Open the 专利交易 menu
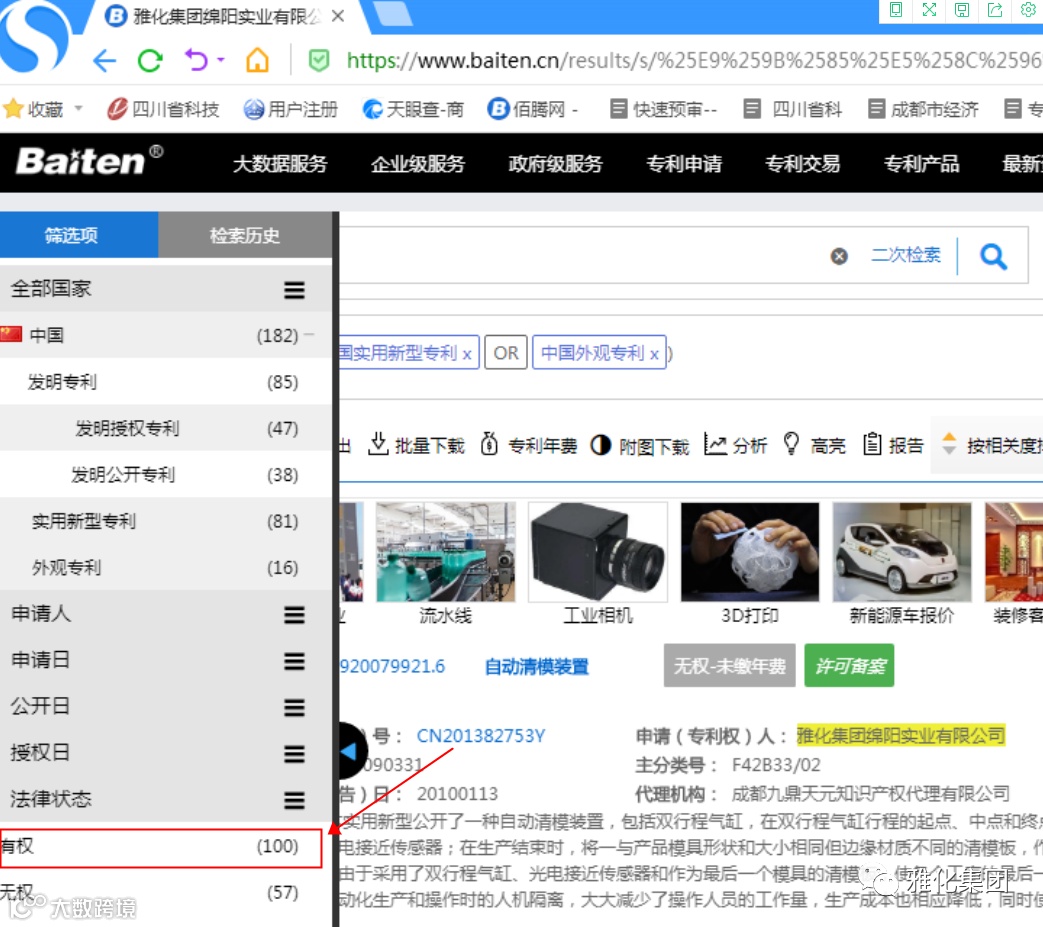This screenshot has height=927, width=1043. coord(802,164)
